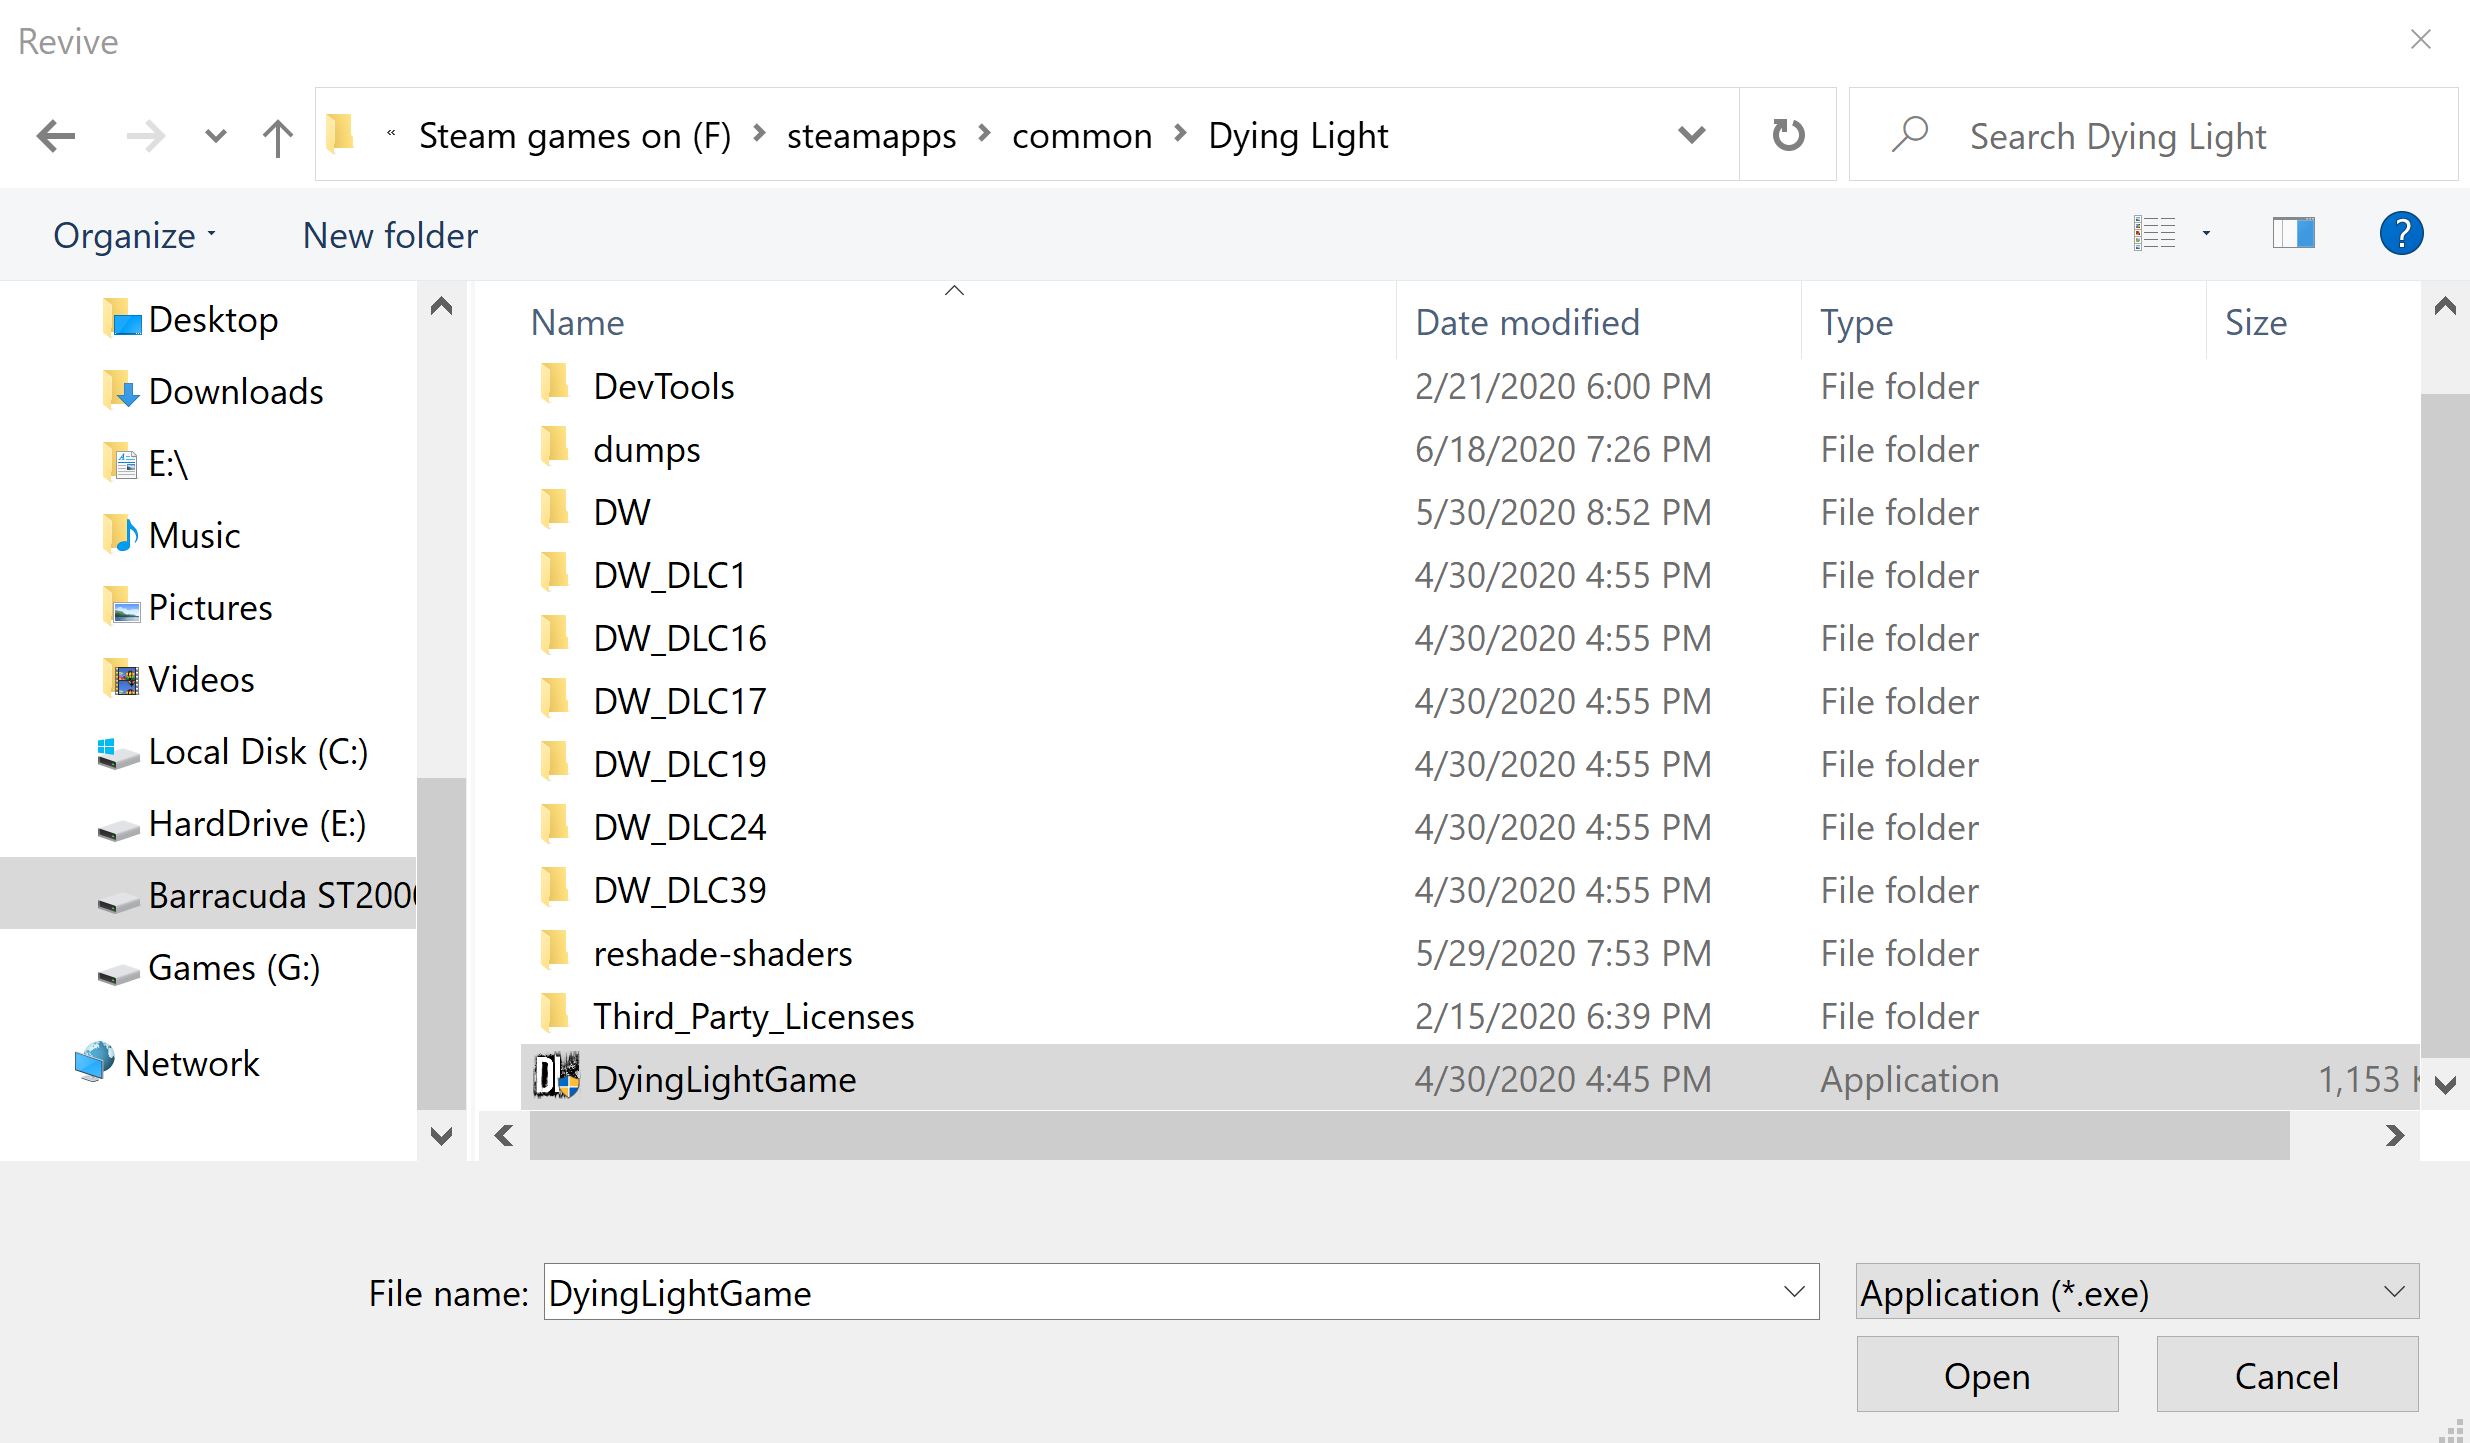
Task: Open the recent locations dropdown arrow
Action: coord(215,136)
